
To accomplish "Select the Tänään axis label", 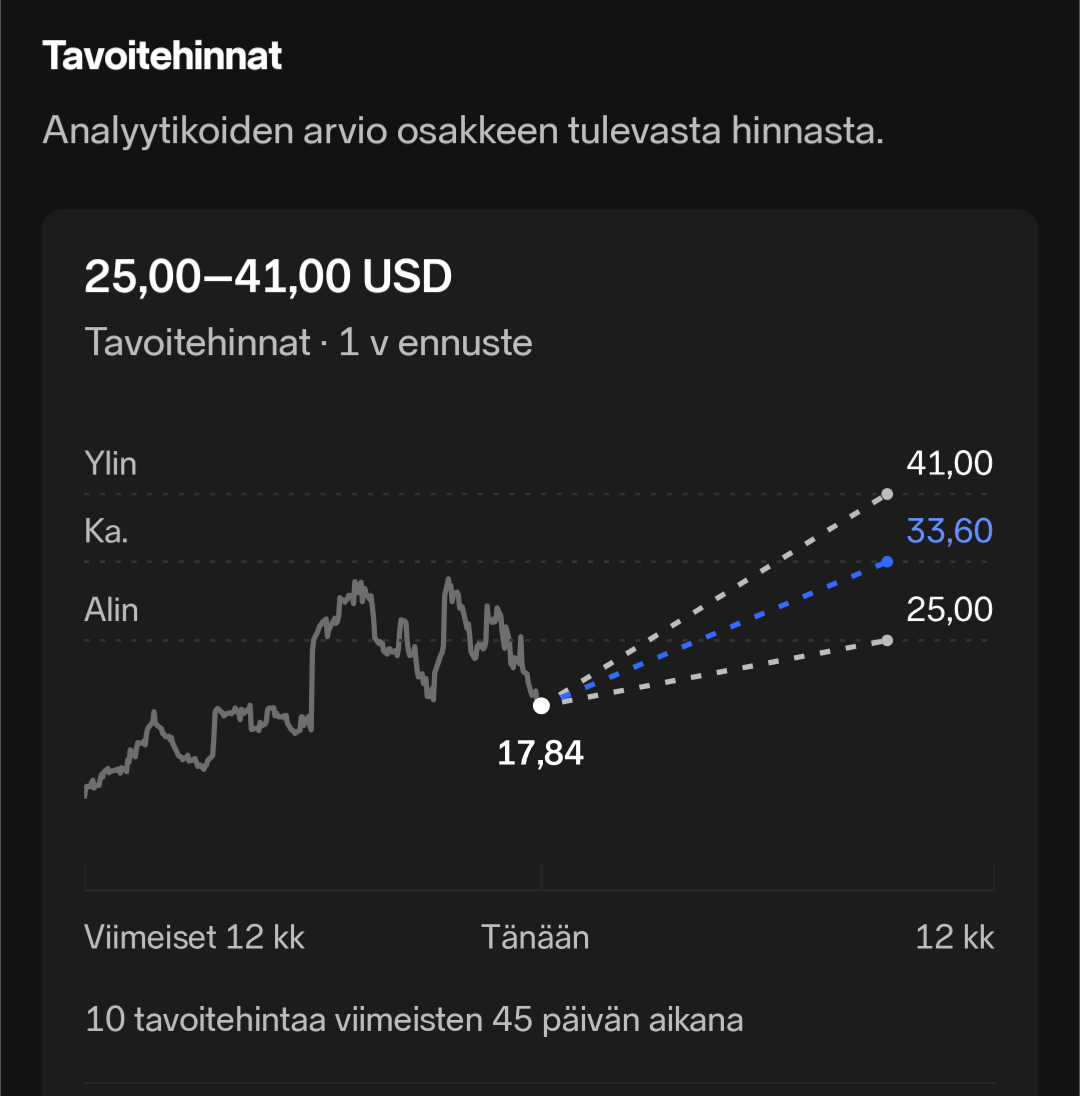I will (535, 938).
